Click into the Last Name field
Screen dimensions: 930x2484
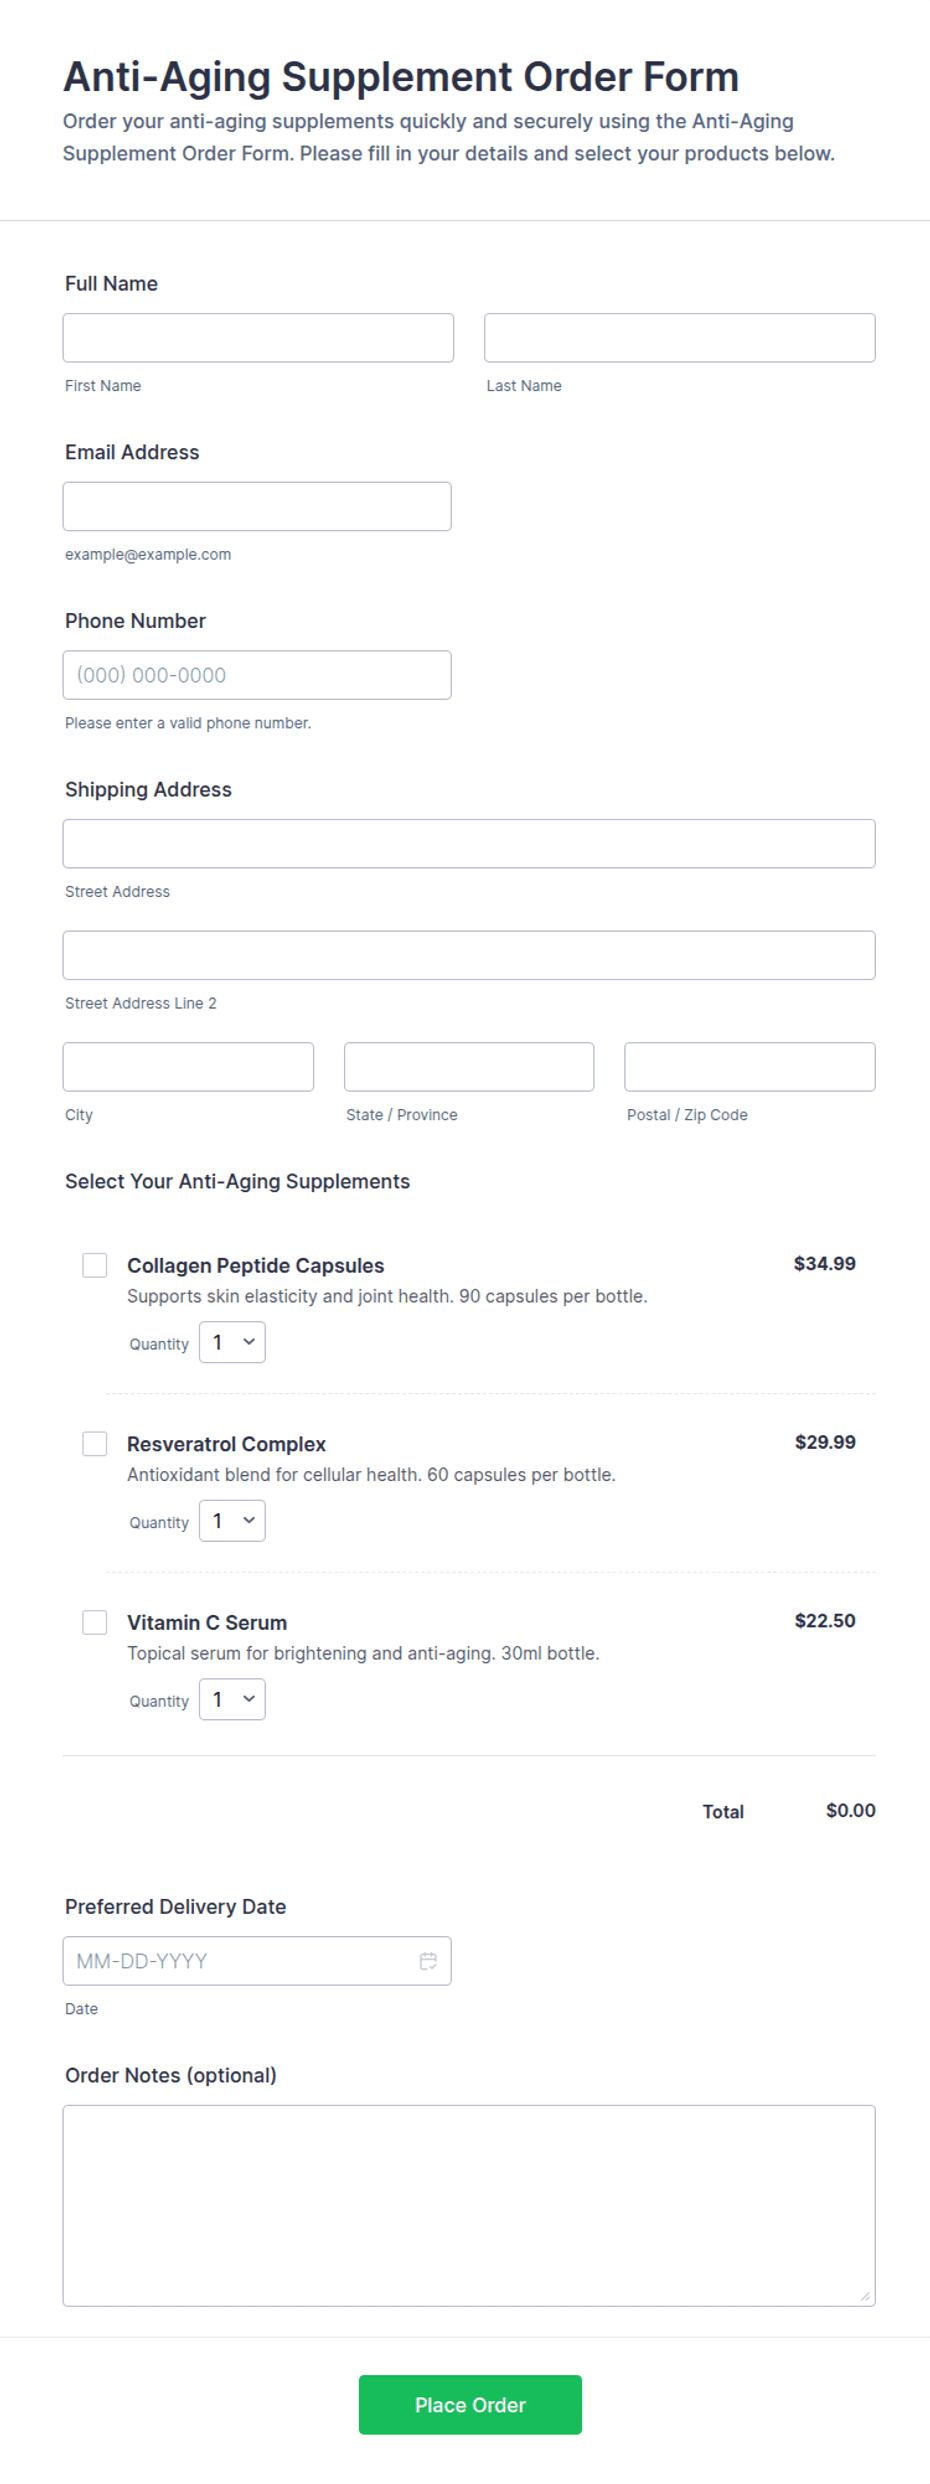pyautogui.click(x=680, y=338)
